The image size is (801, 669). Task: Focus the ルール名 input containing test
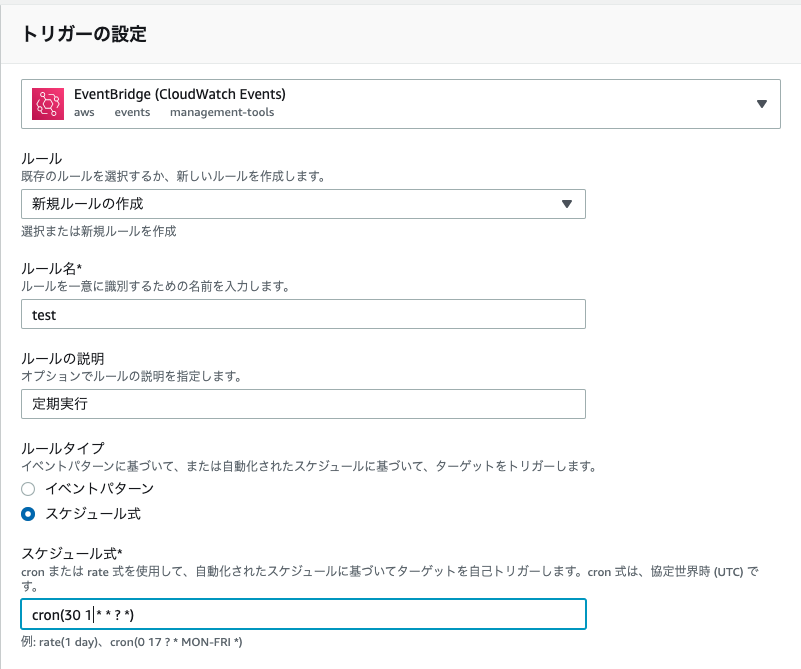click(303, 314)
